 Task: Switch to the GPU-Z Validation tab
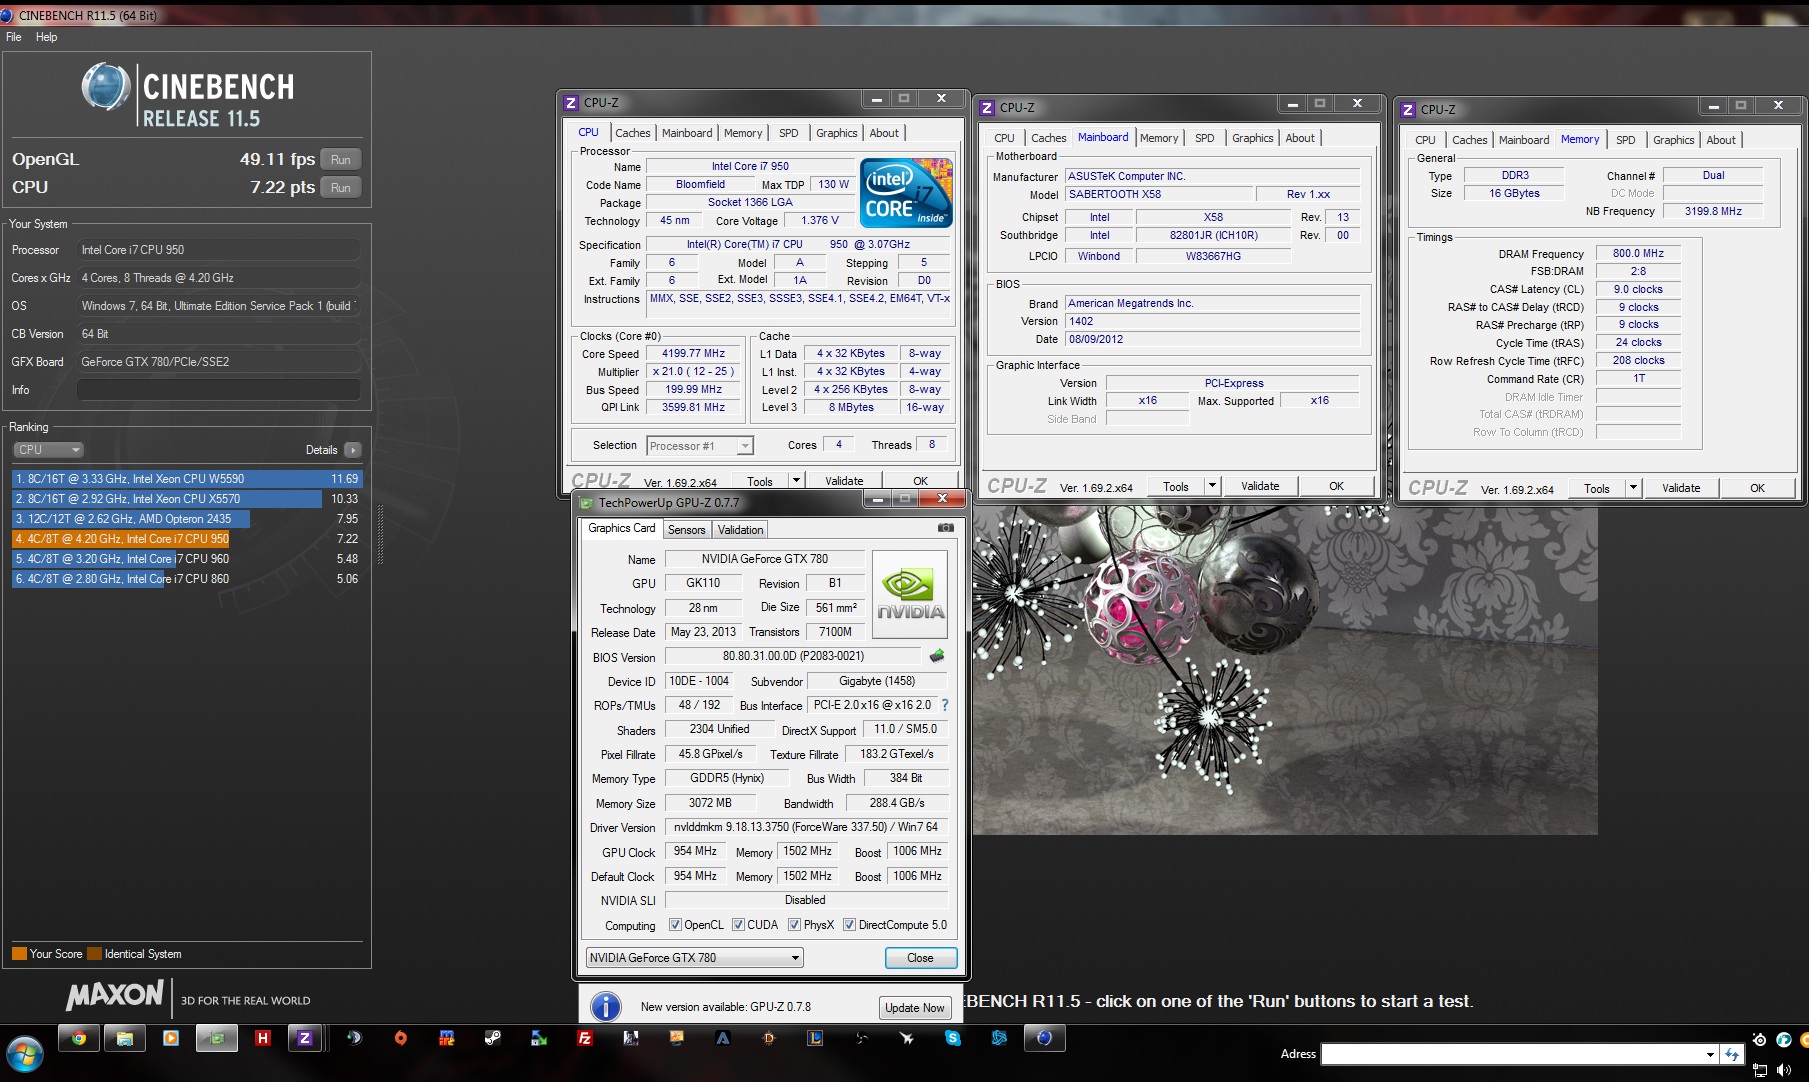click(x=740, y=530)
